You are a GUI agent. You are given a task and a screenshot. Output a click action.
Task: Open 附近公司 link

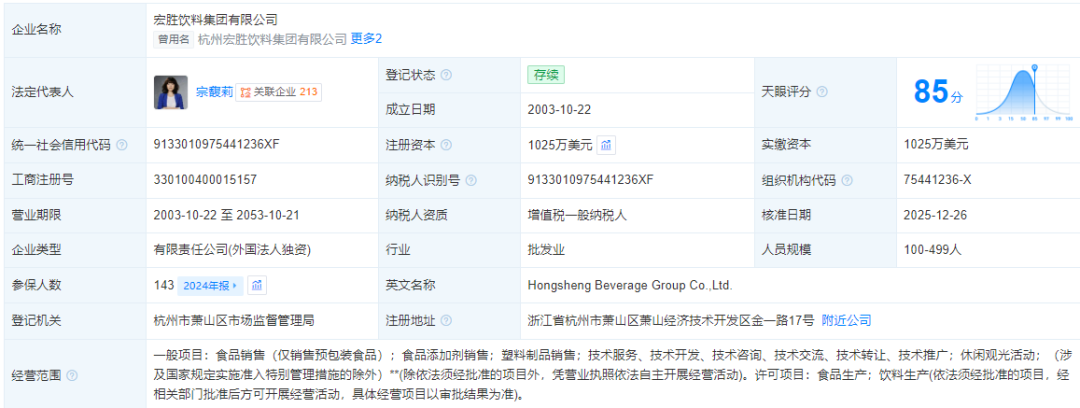847,320
